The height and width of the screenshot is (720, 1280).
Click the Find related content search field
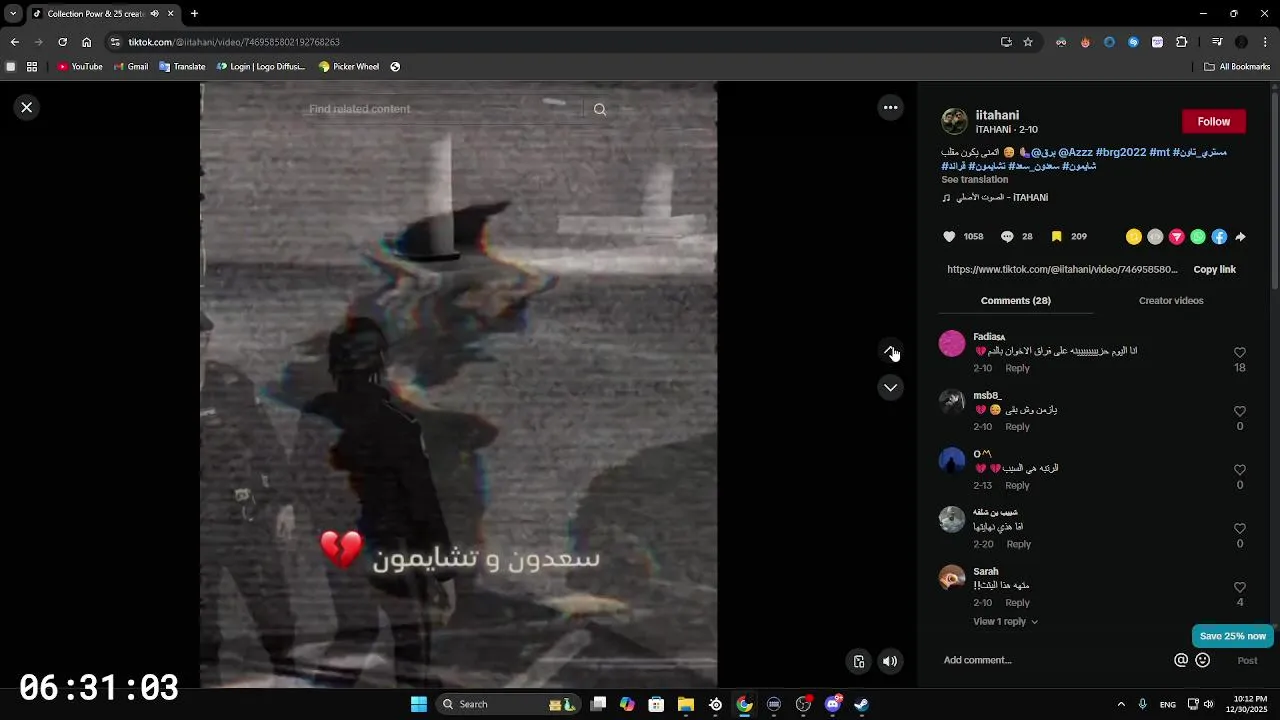(x=444, y=109)
